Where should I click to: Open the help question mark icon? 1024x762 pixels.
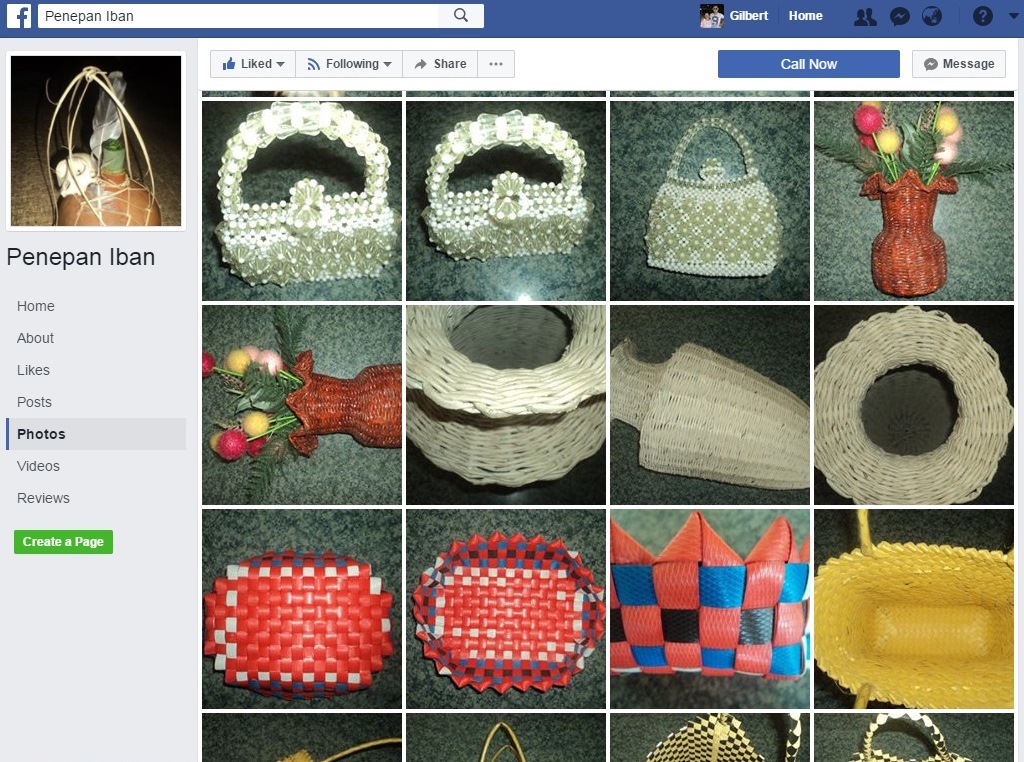pyautogui.click(x=982, y=16)
